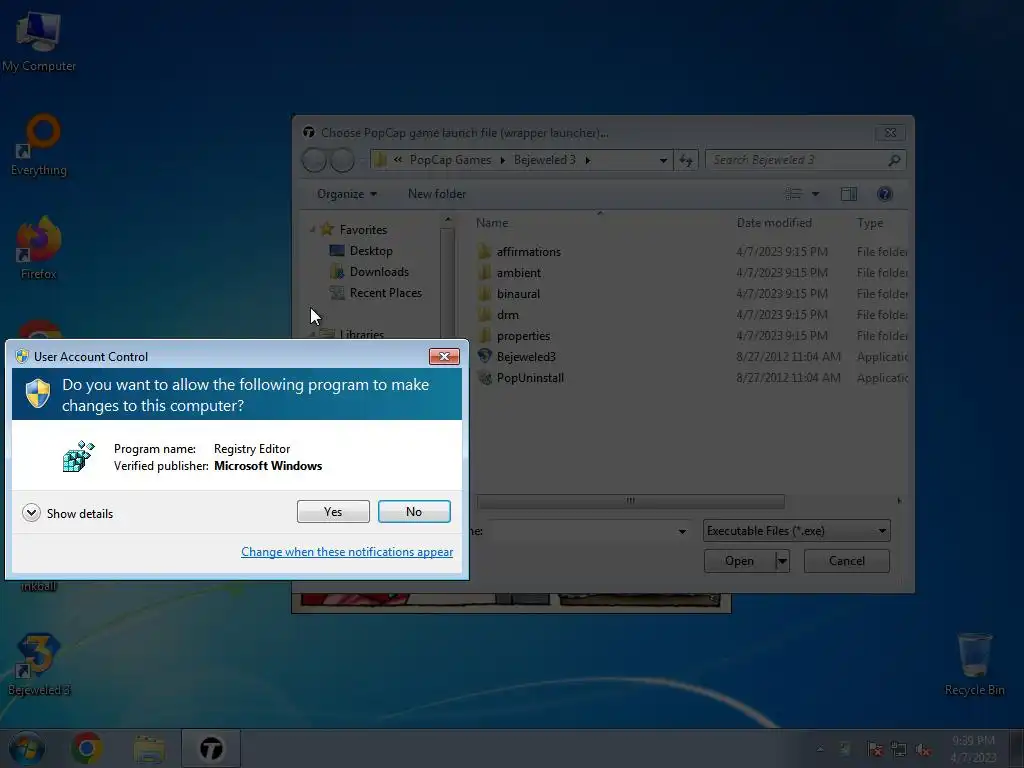Open the file name history dropdown

(682, 532)
